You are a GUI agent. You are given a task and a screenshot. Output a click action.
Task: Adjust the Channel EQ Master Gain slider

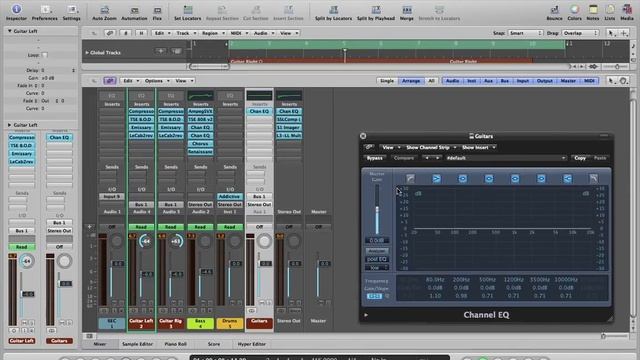[x=377, y=209]
